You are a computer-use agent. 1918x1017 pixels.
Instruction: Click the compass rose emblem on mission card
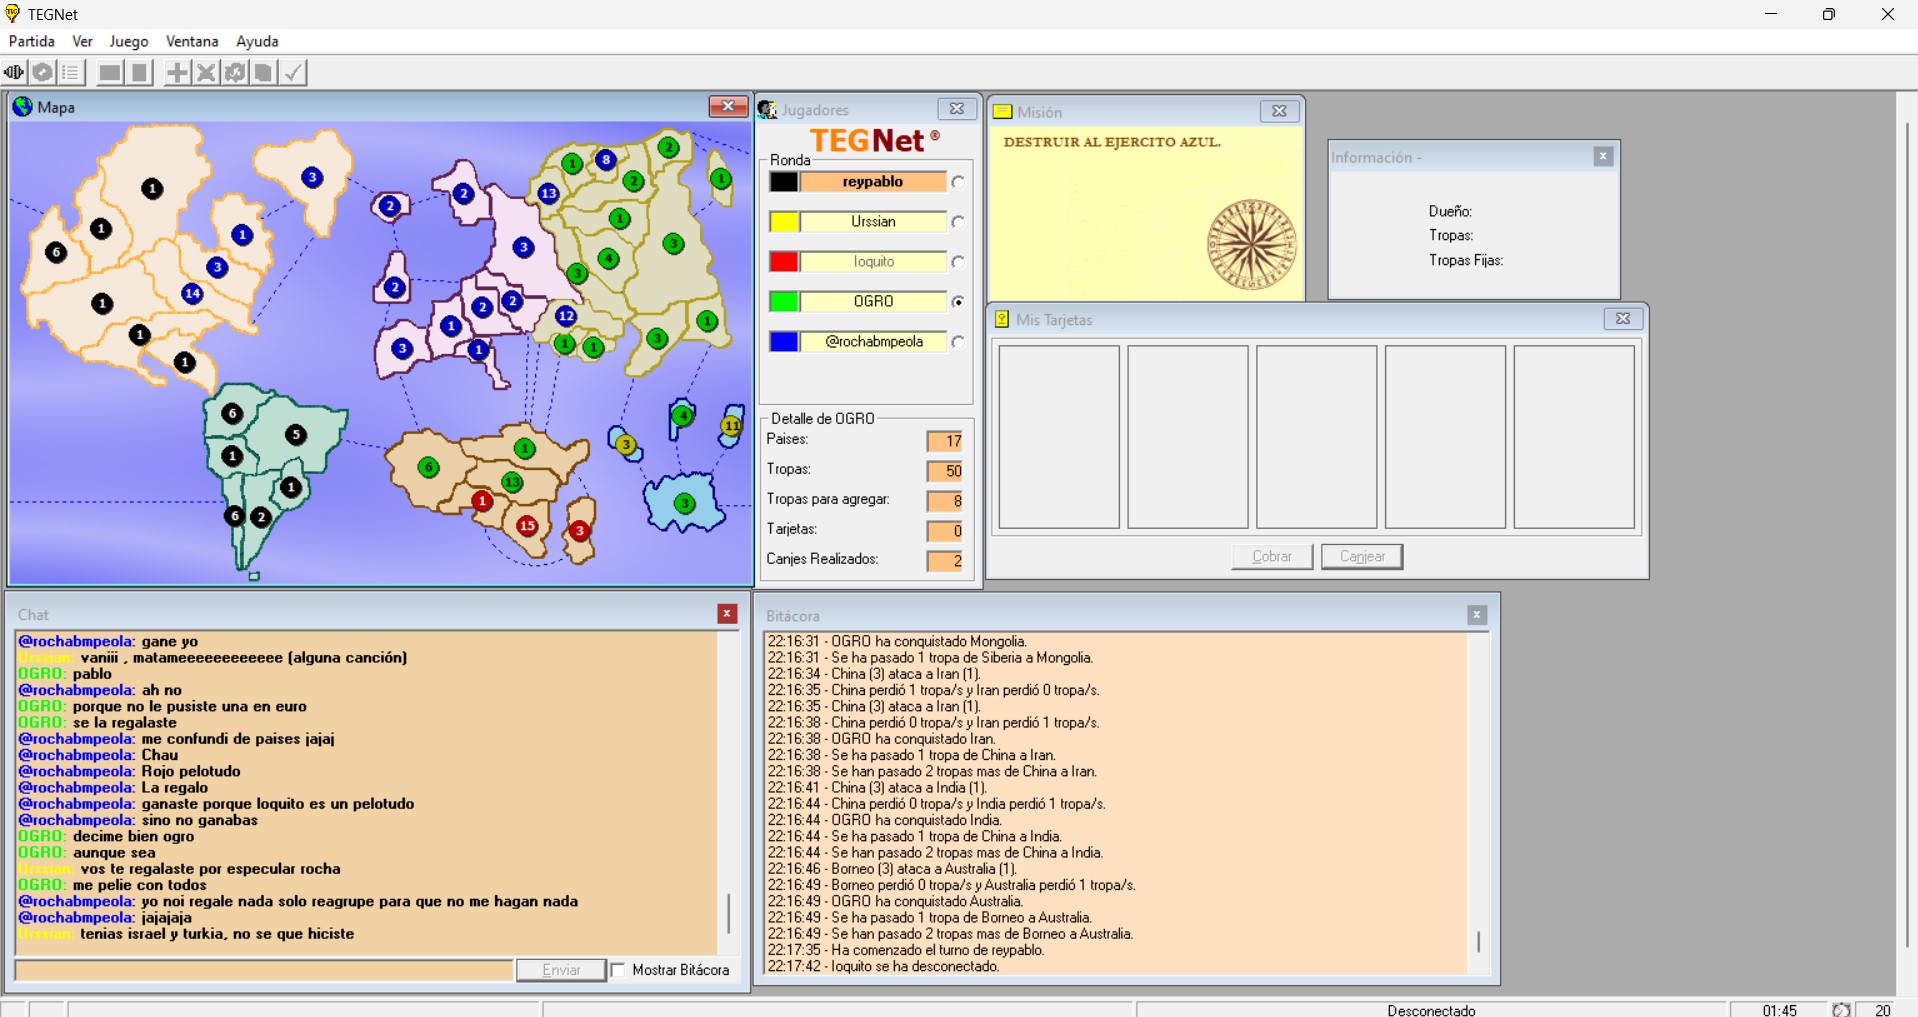click(x=1252, y=245)
